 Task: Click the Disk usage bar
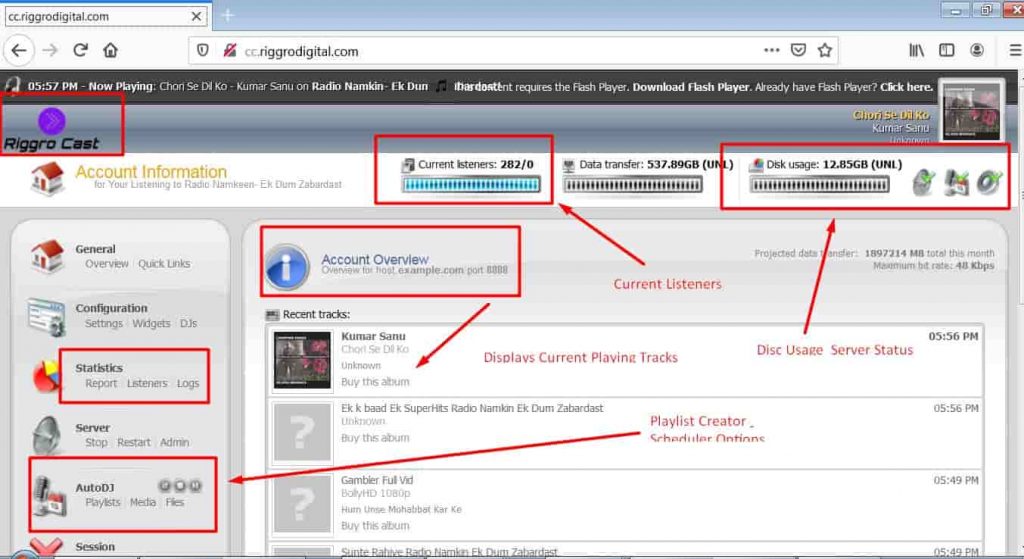pyautogui.click(x=820, y=185)
